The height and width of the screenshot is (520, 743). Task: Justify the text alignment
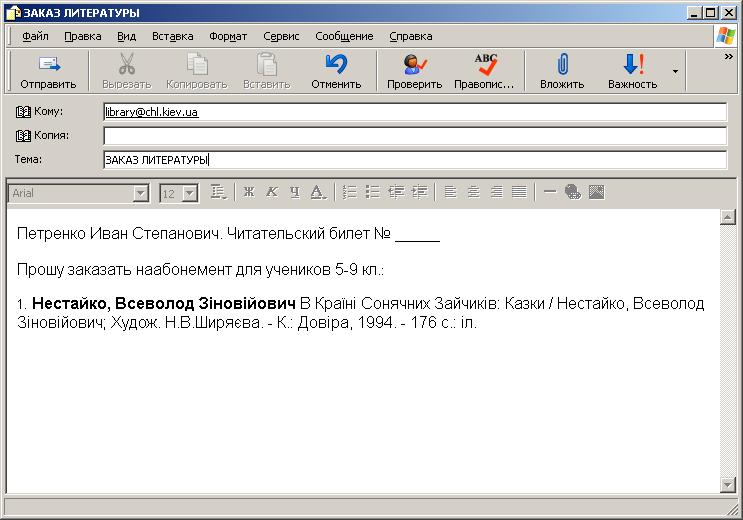[519, 192]
